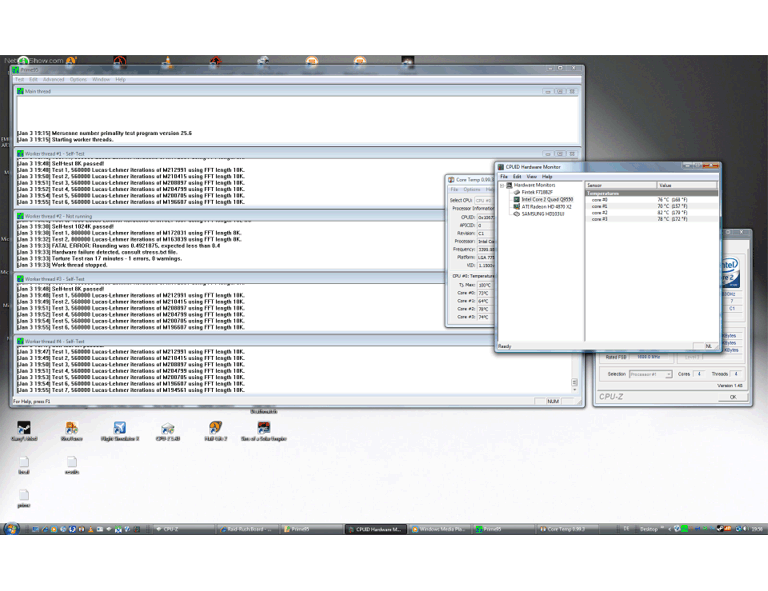Open the View menu in Hardware Monitor
768x591 pixels.
pyautogui.click(x=532, y=176)
